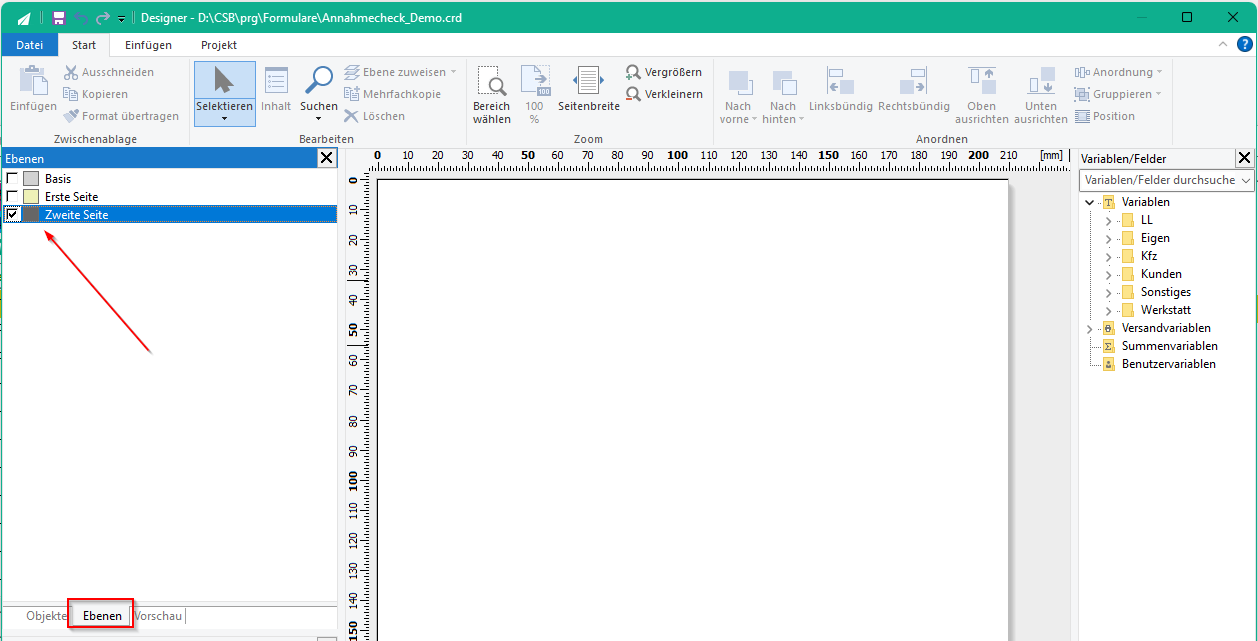Switch to the Vorschau panel tab

click(159, 616)
